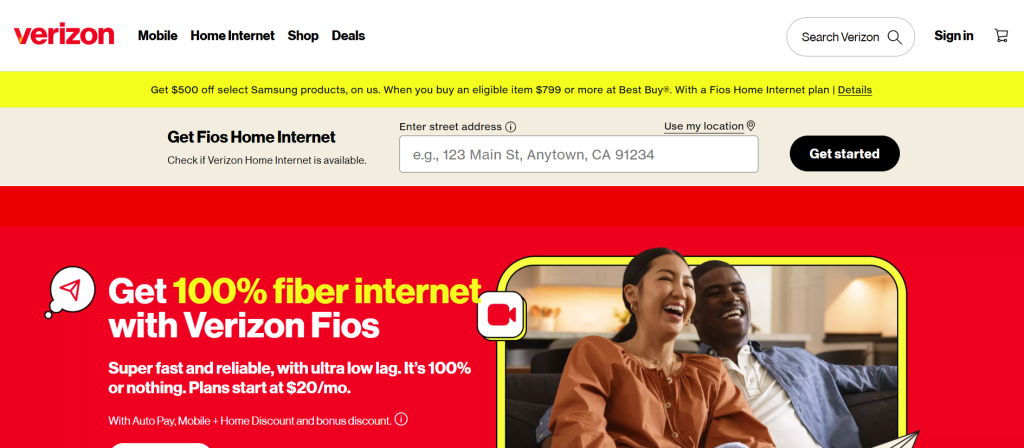Screen dimensions: 1024x448
Task: Open the Deals menu
Action: (x=348, y=36)
